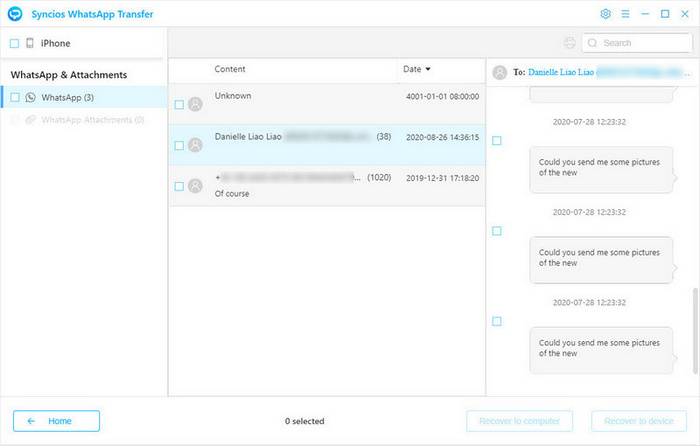The width and height of the screenshot is (700, 446).
Task: Select the conversation ending with Of course
Action: pyautogui.click(x=327, y=186)
